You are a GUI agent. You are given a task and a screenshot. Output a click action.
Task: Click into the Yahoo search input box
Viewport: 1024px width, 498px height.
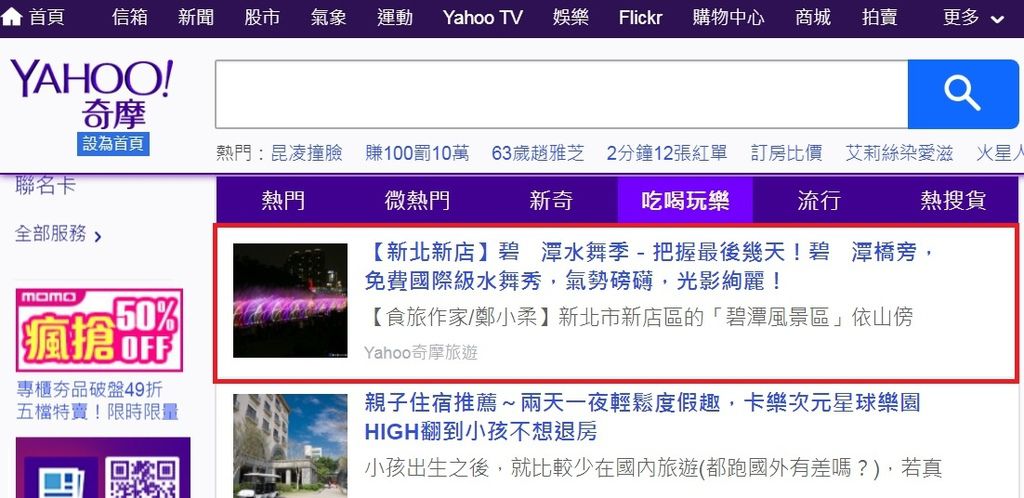point(562,95)
